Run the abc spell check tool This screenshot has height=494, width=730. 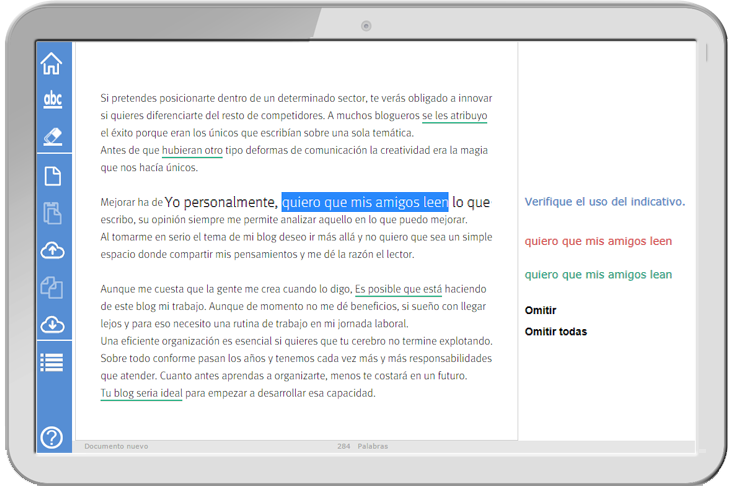point(52,100)
